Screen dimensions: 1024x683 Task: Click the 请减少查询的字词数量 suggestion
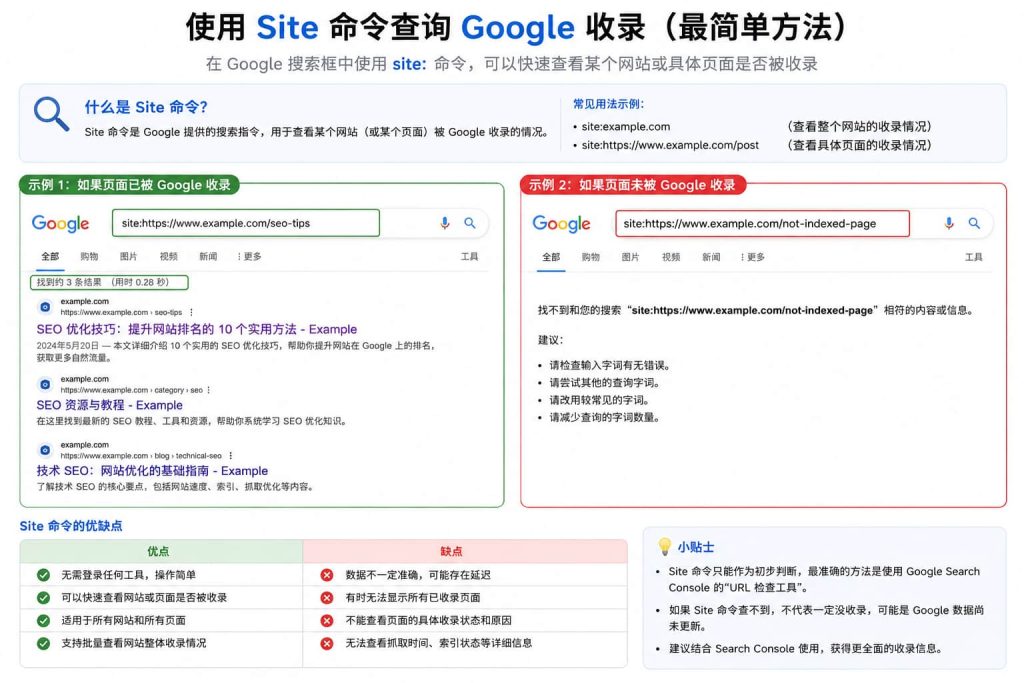[x=605, y=417]
